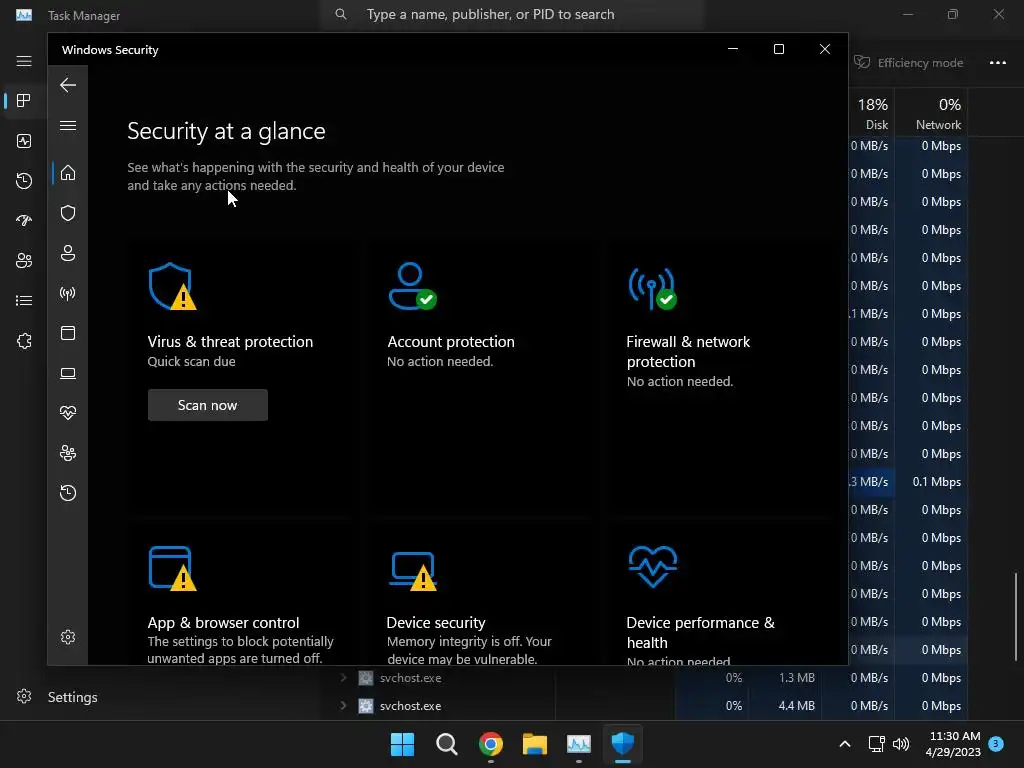1024x768 pixels.
Task: Select Task Manager Processes page icon
Action: 24,101
